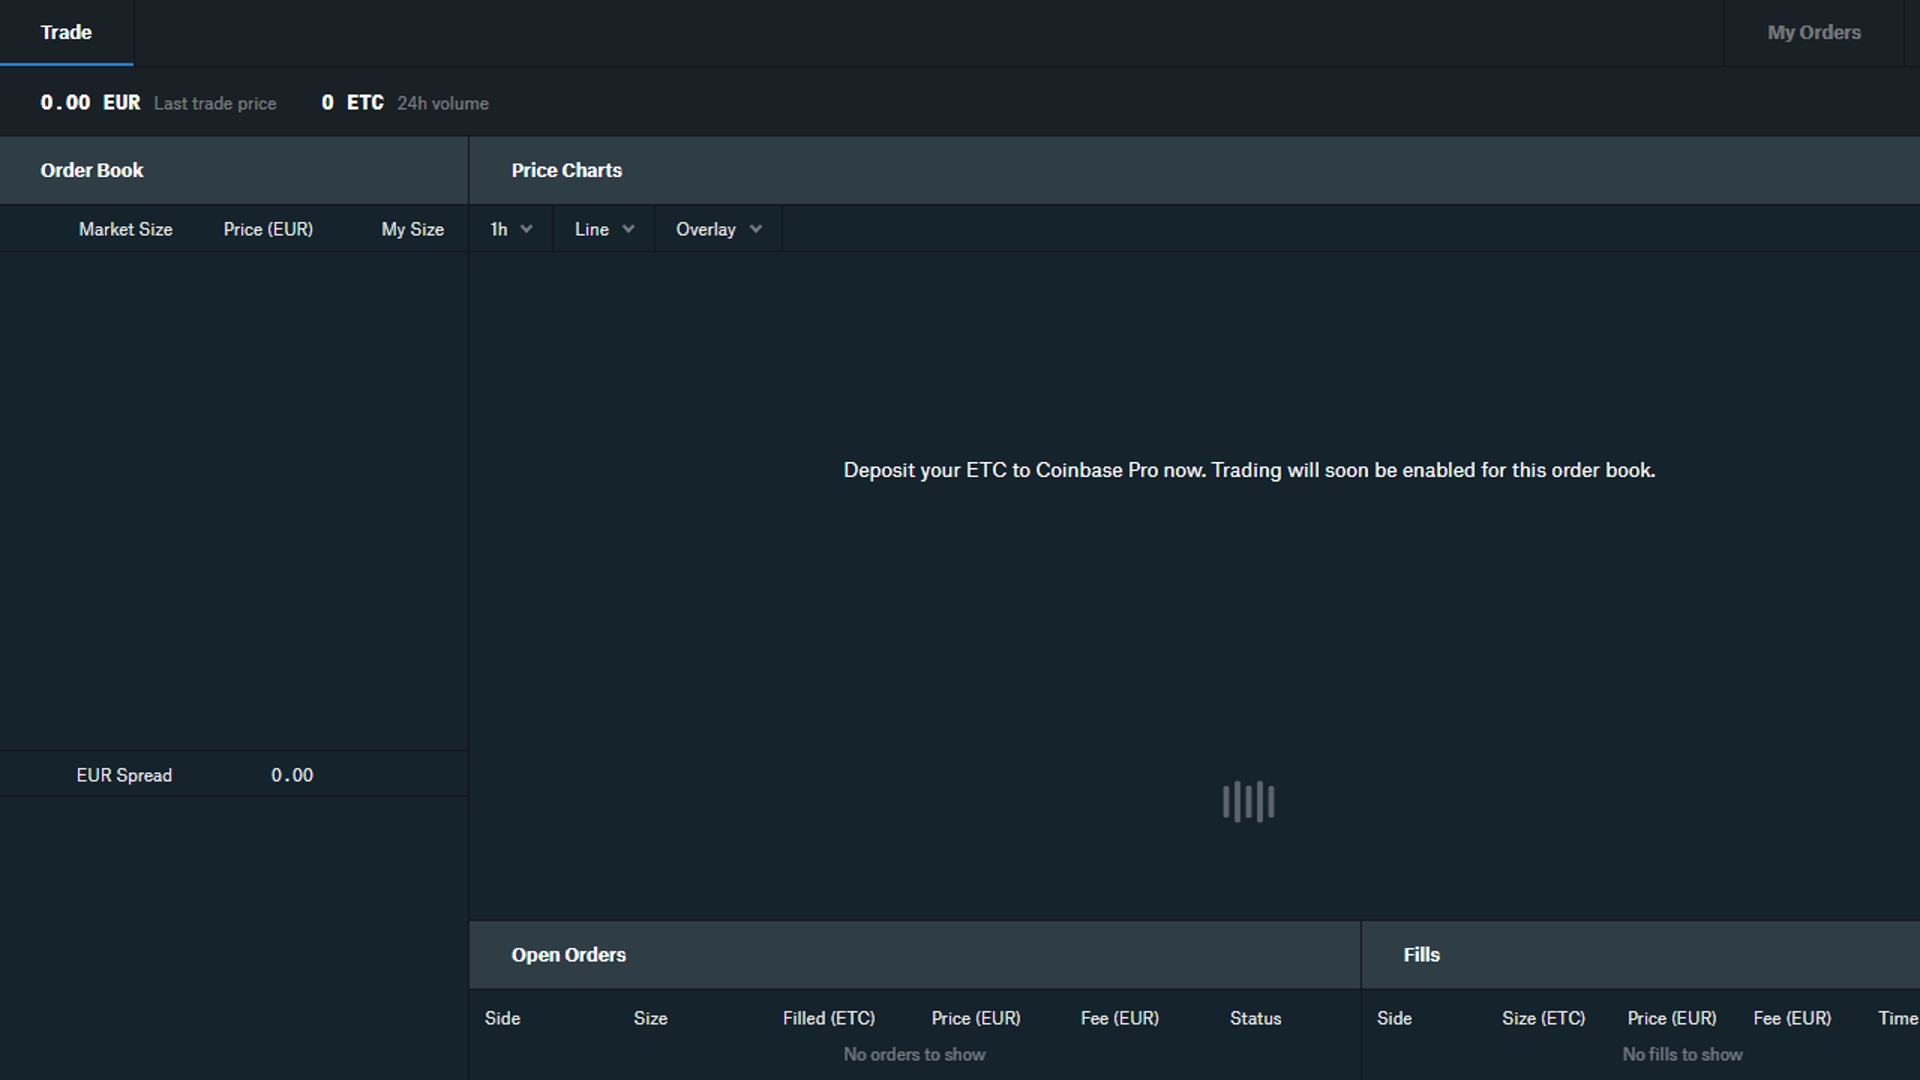Click the Fills panel header
Screen dimensions: 1920x1080
(1421, 954)
